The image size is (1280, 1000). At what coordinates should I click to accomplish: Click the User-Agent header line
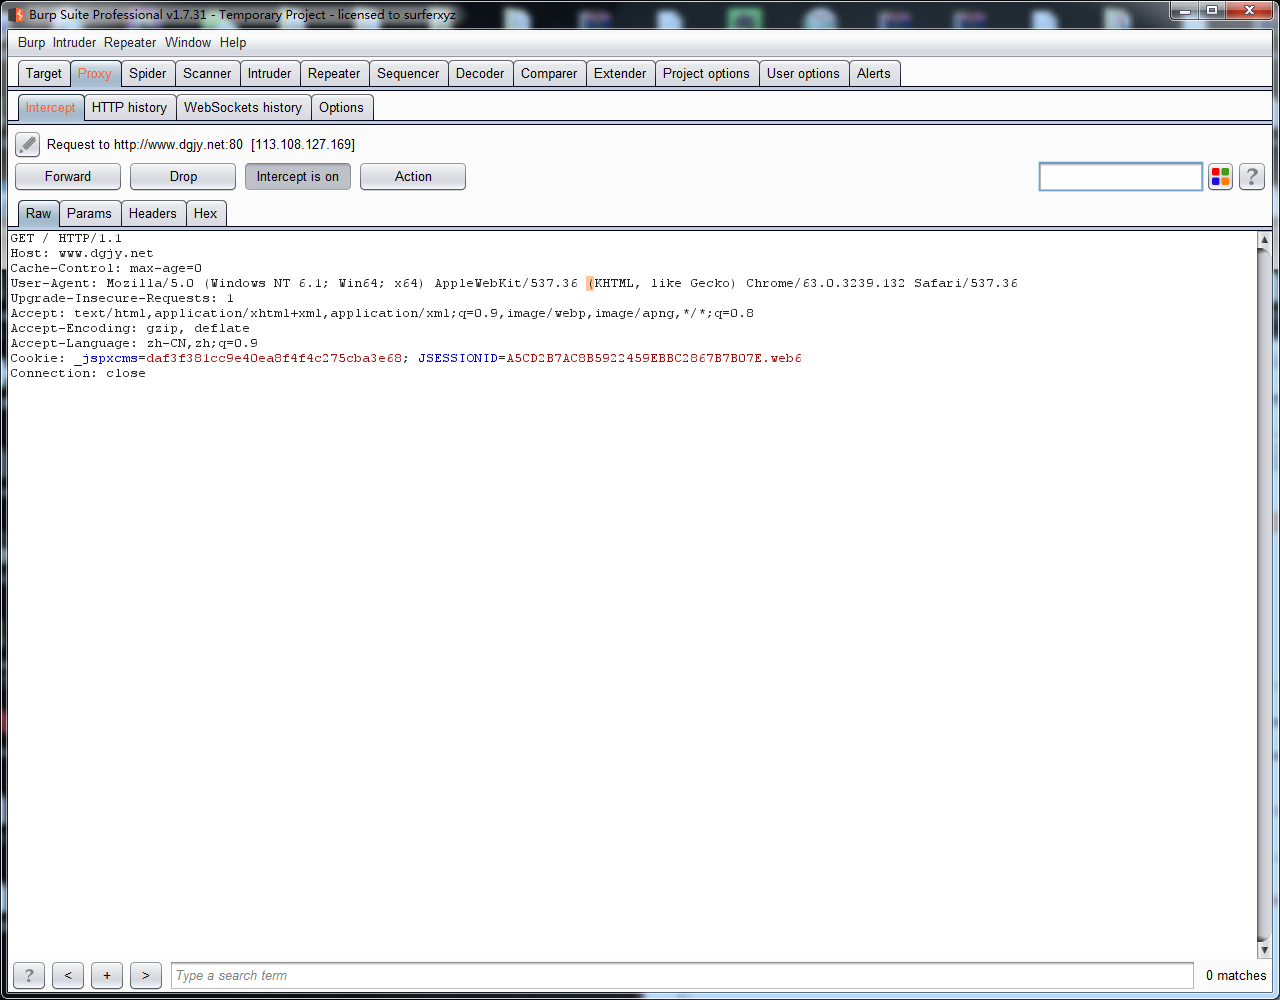[514, 283]
